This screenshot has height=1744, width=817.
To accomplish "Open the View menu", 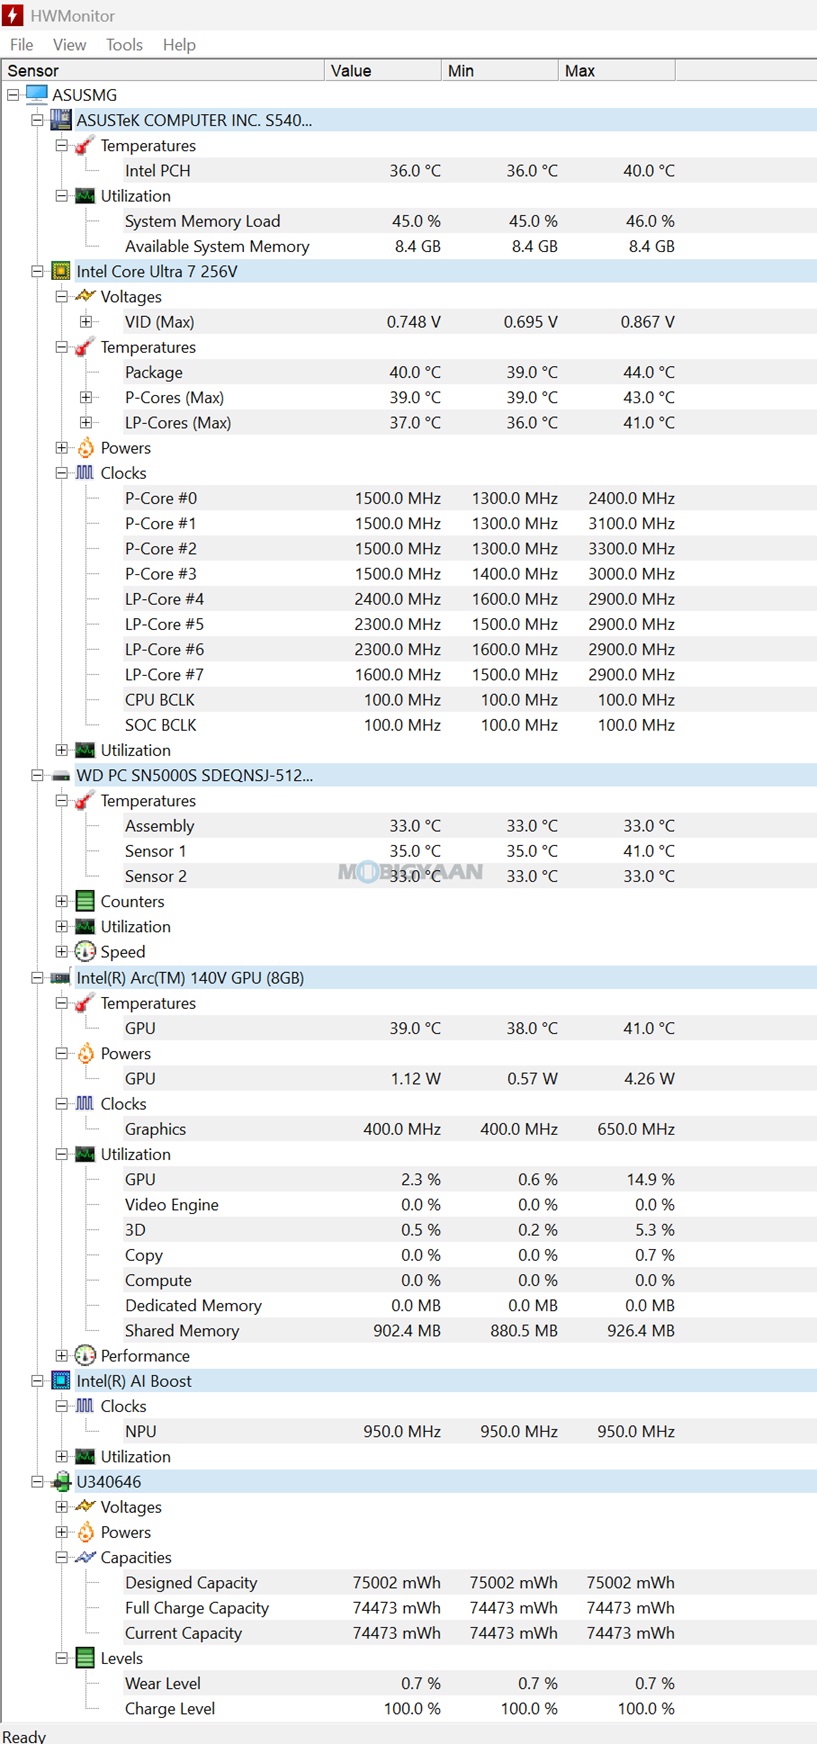I will tap(69, 44).
